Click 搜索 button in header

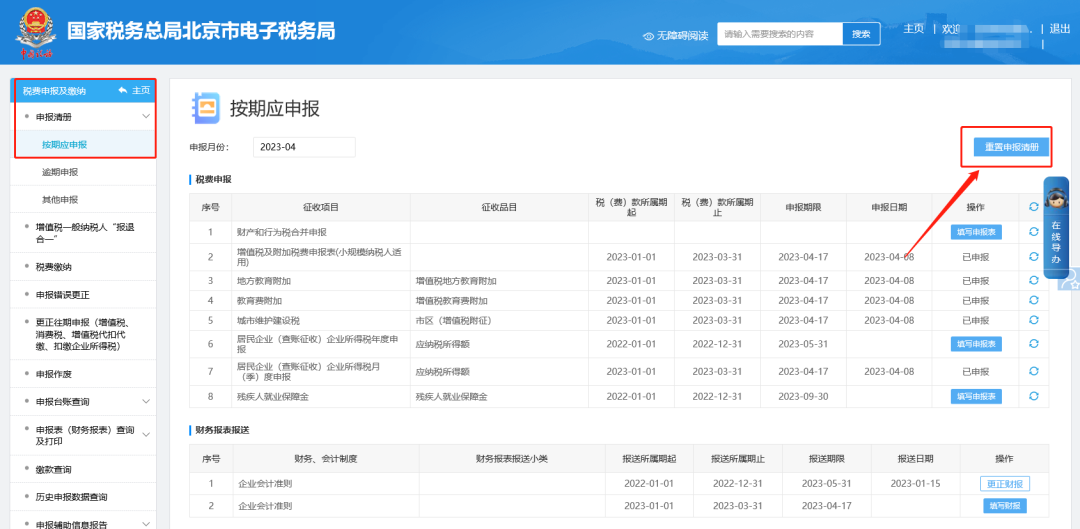coord(861,34)
